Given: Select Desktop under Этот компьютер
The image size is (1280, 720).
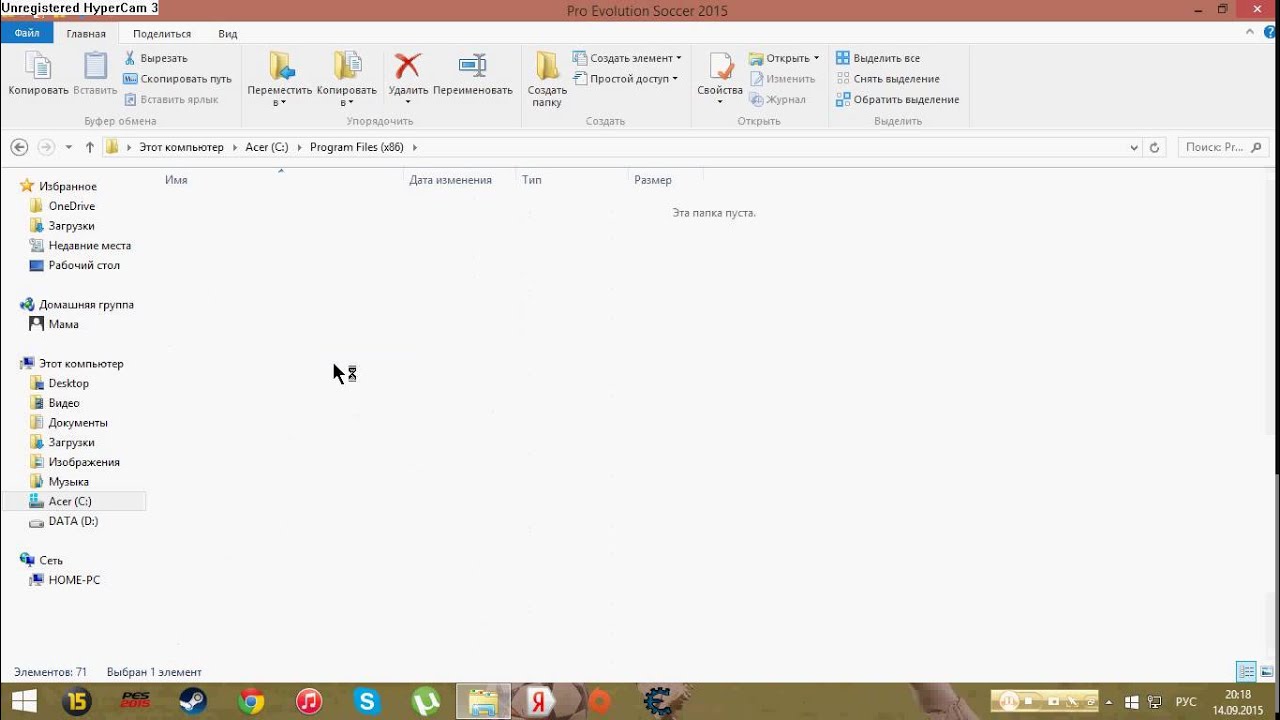Looking at the screenshot, I should pyautogui.click(x=69, y=383).
